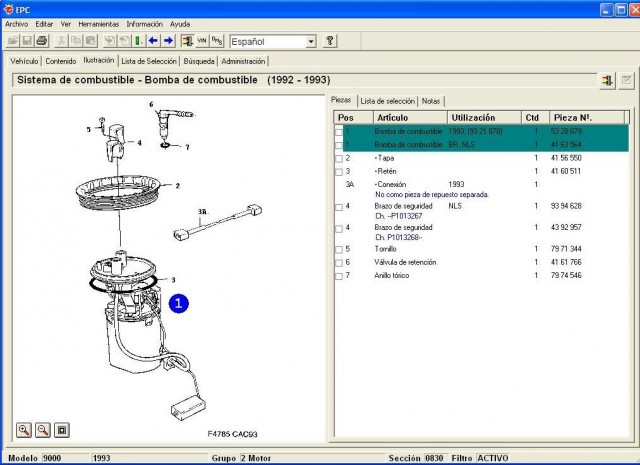Click the copy icon in toolbar
Viewport: 640px width, 465px height.
pyautogui.click(x=76, y=41)
